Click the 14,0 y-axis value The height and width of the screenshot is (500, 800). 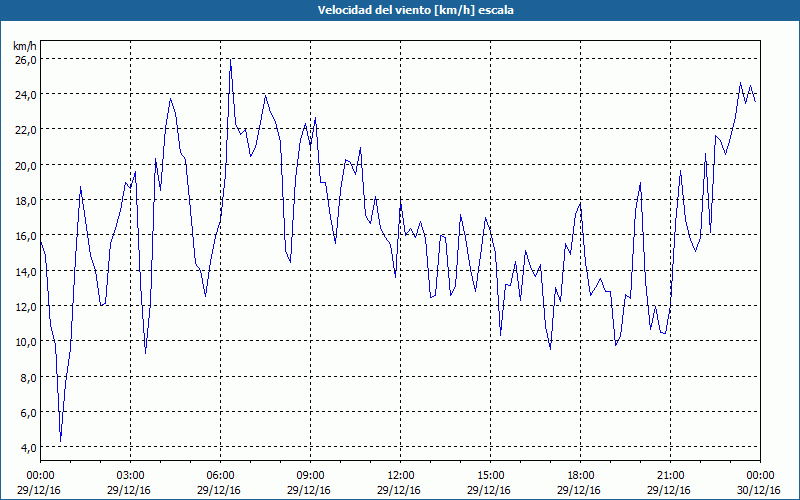pos(25,271)
